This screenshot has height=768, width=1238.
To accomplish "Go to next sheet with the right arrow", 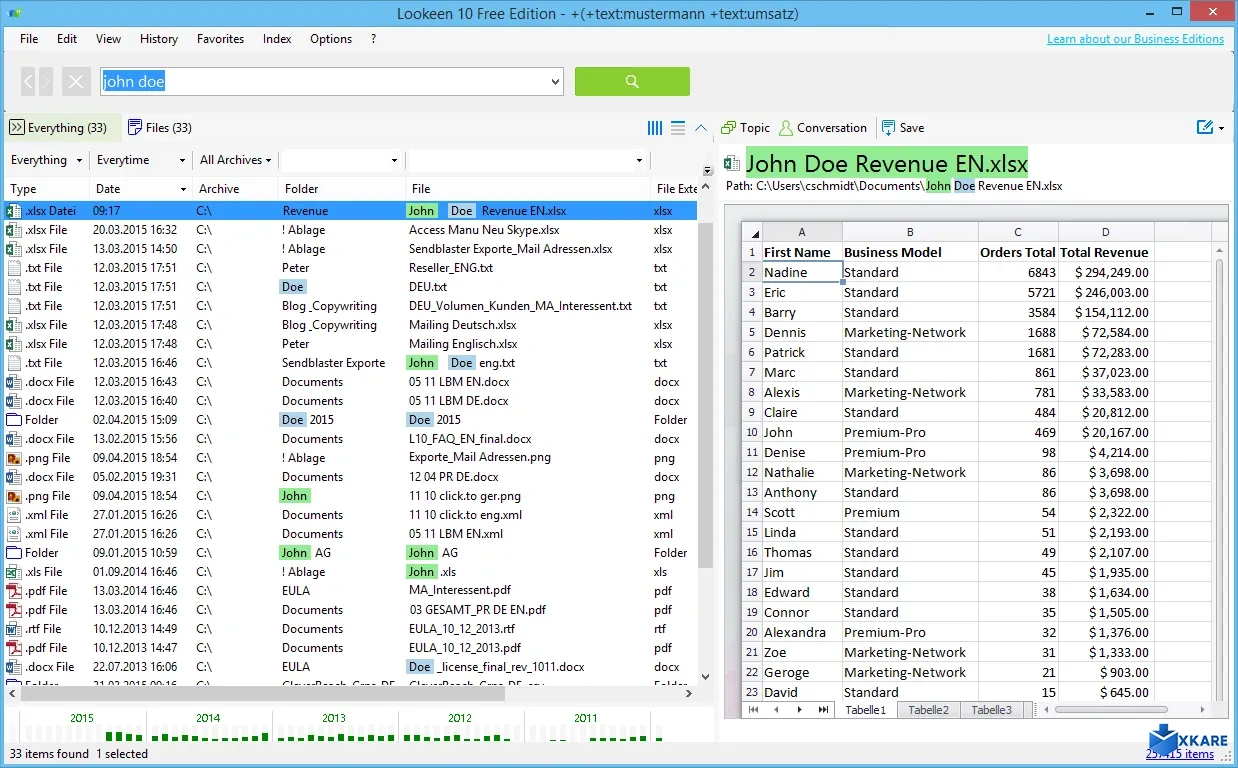I will pos(799,710).
